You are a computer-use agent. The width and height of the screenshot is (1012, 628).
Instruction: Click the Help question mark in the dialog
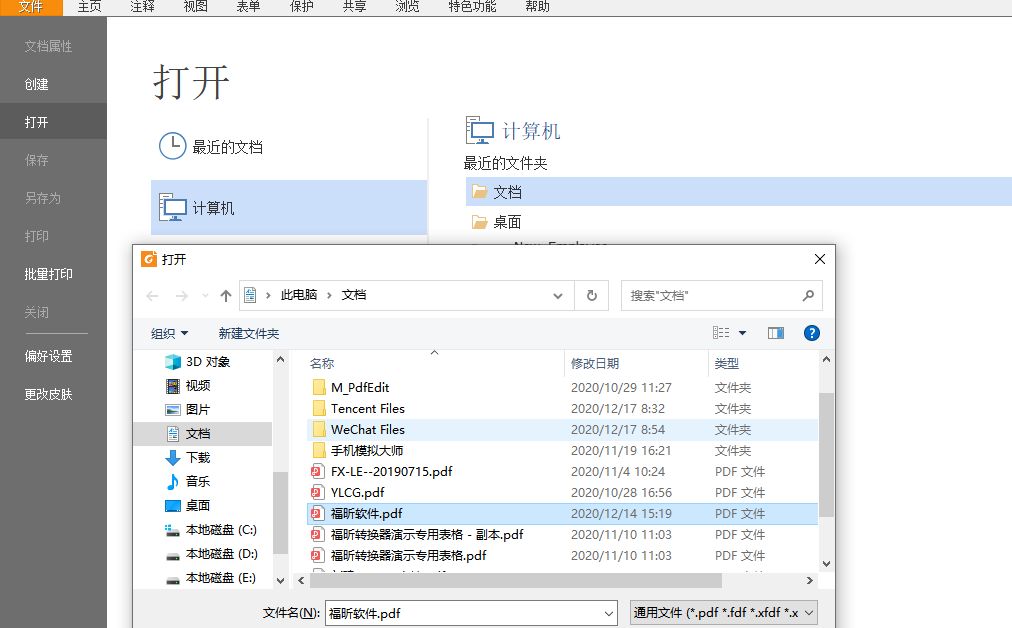pyautogui.click(x=811, y=333)
